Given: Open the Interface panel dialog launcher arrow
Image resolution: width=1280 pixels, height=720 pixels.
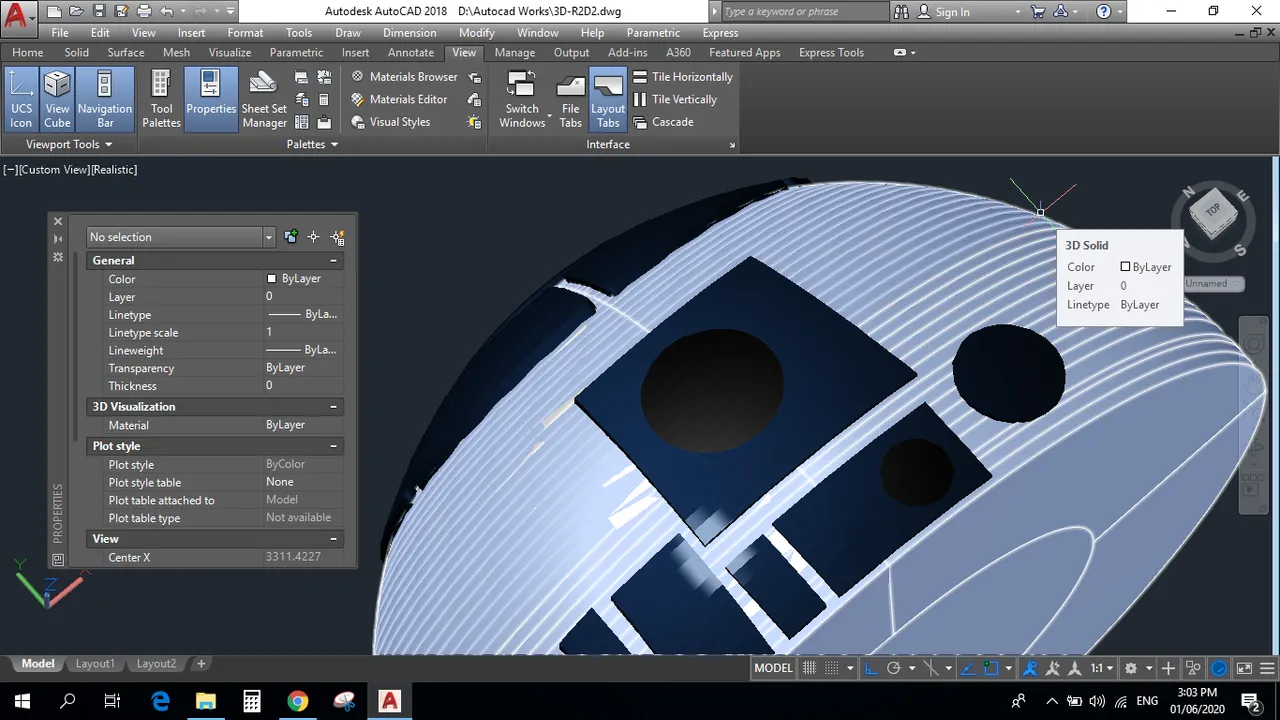Looking at the screenshot, I should coord(732,145).
